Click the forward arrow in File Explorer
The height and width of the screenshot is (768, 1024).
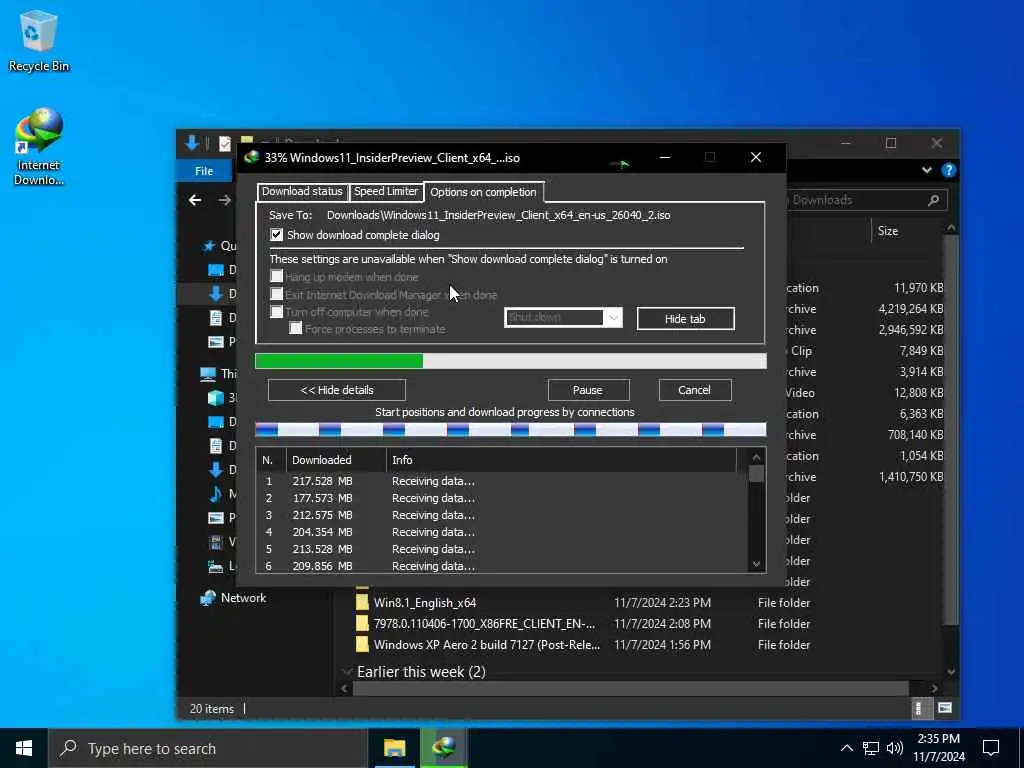(x=225, y=200)
